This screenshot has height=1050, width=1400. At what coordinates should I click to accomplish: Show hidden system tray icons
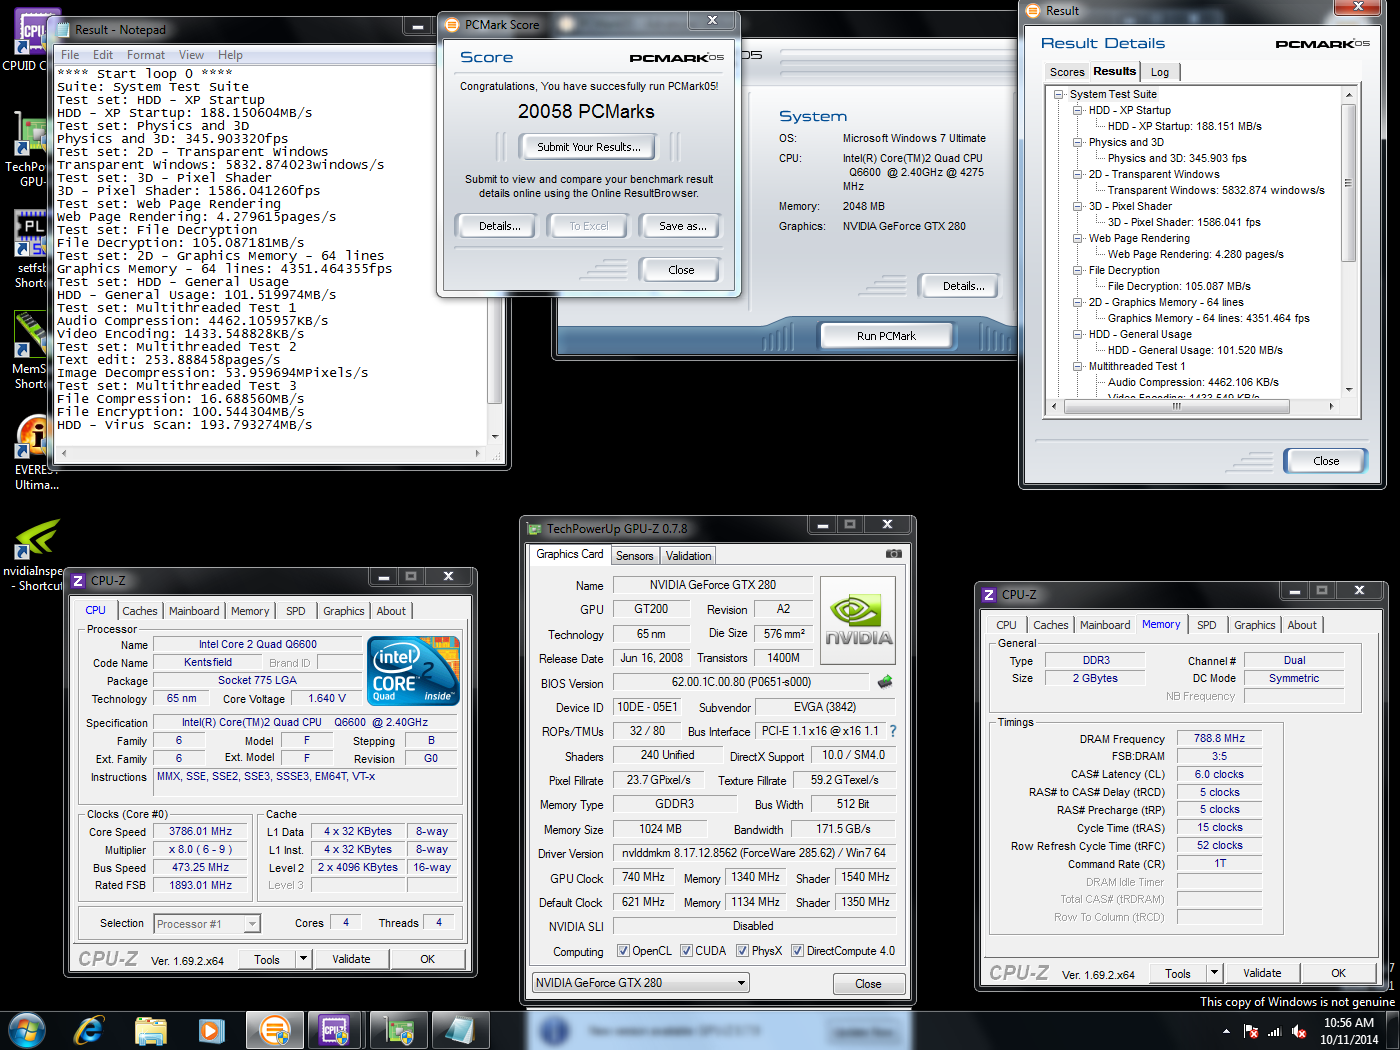click(1226, 1031)
